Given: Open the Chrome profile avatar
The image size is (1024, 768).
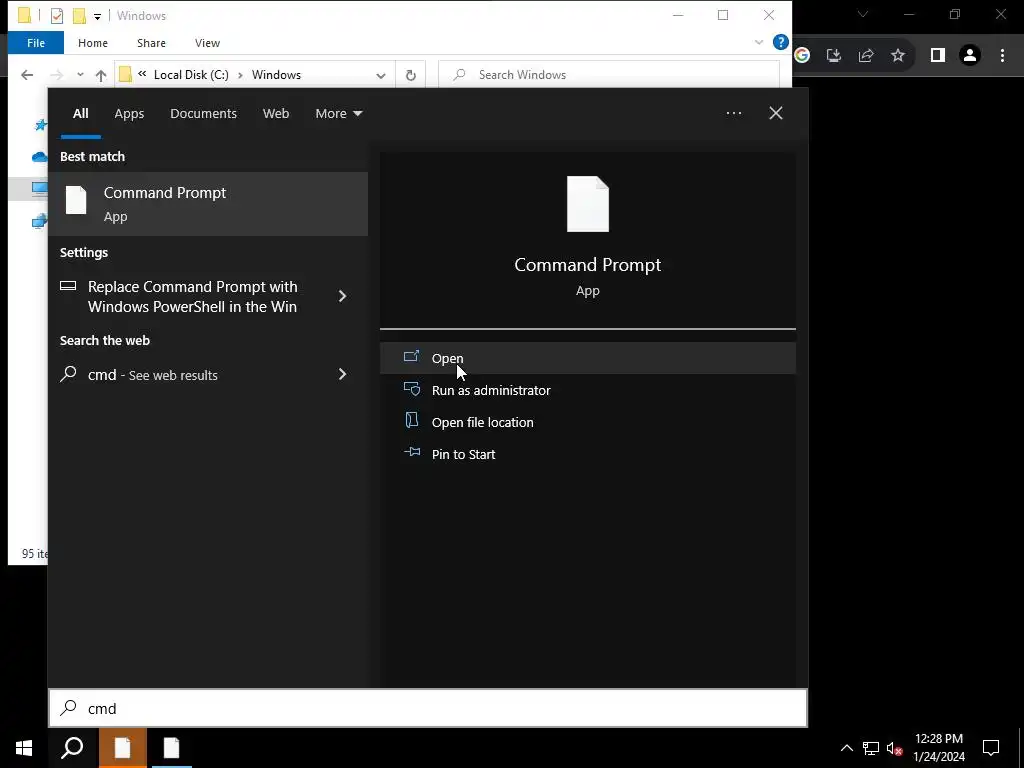Looking at the screenshot, I should [x=970, y=56].
